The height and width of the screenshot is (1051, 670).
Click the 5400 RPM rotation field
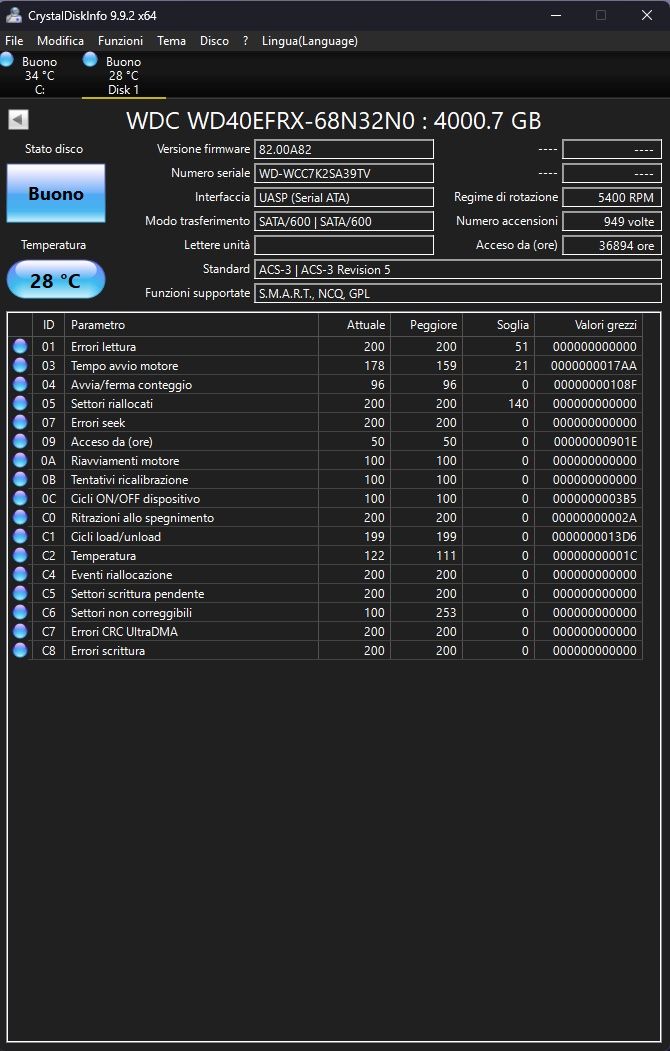pos(612,198)
